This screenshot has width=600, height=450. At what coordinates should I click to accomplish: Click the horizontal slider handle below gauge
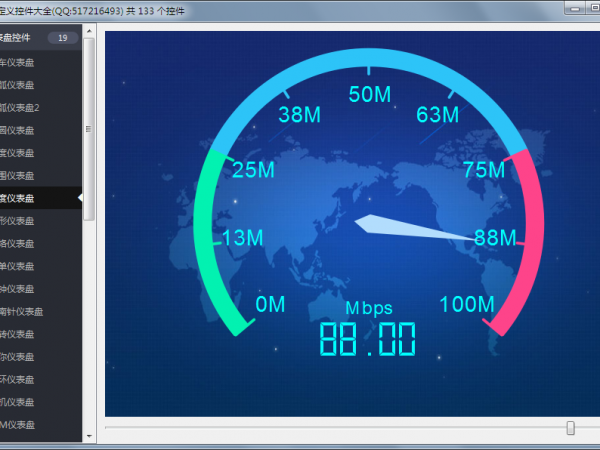571,428
